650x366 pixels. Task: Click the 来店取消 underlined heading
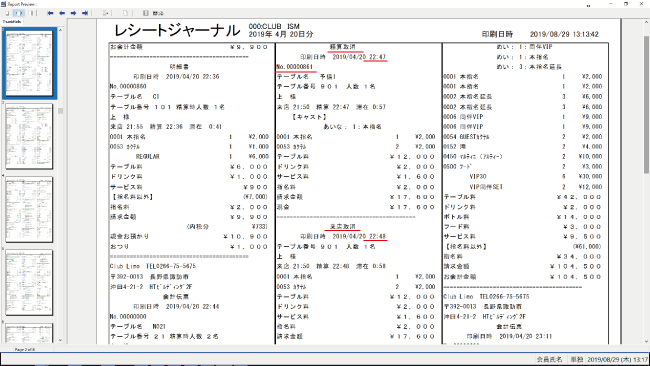[342, 226]
